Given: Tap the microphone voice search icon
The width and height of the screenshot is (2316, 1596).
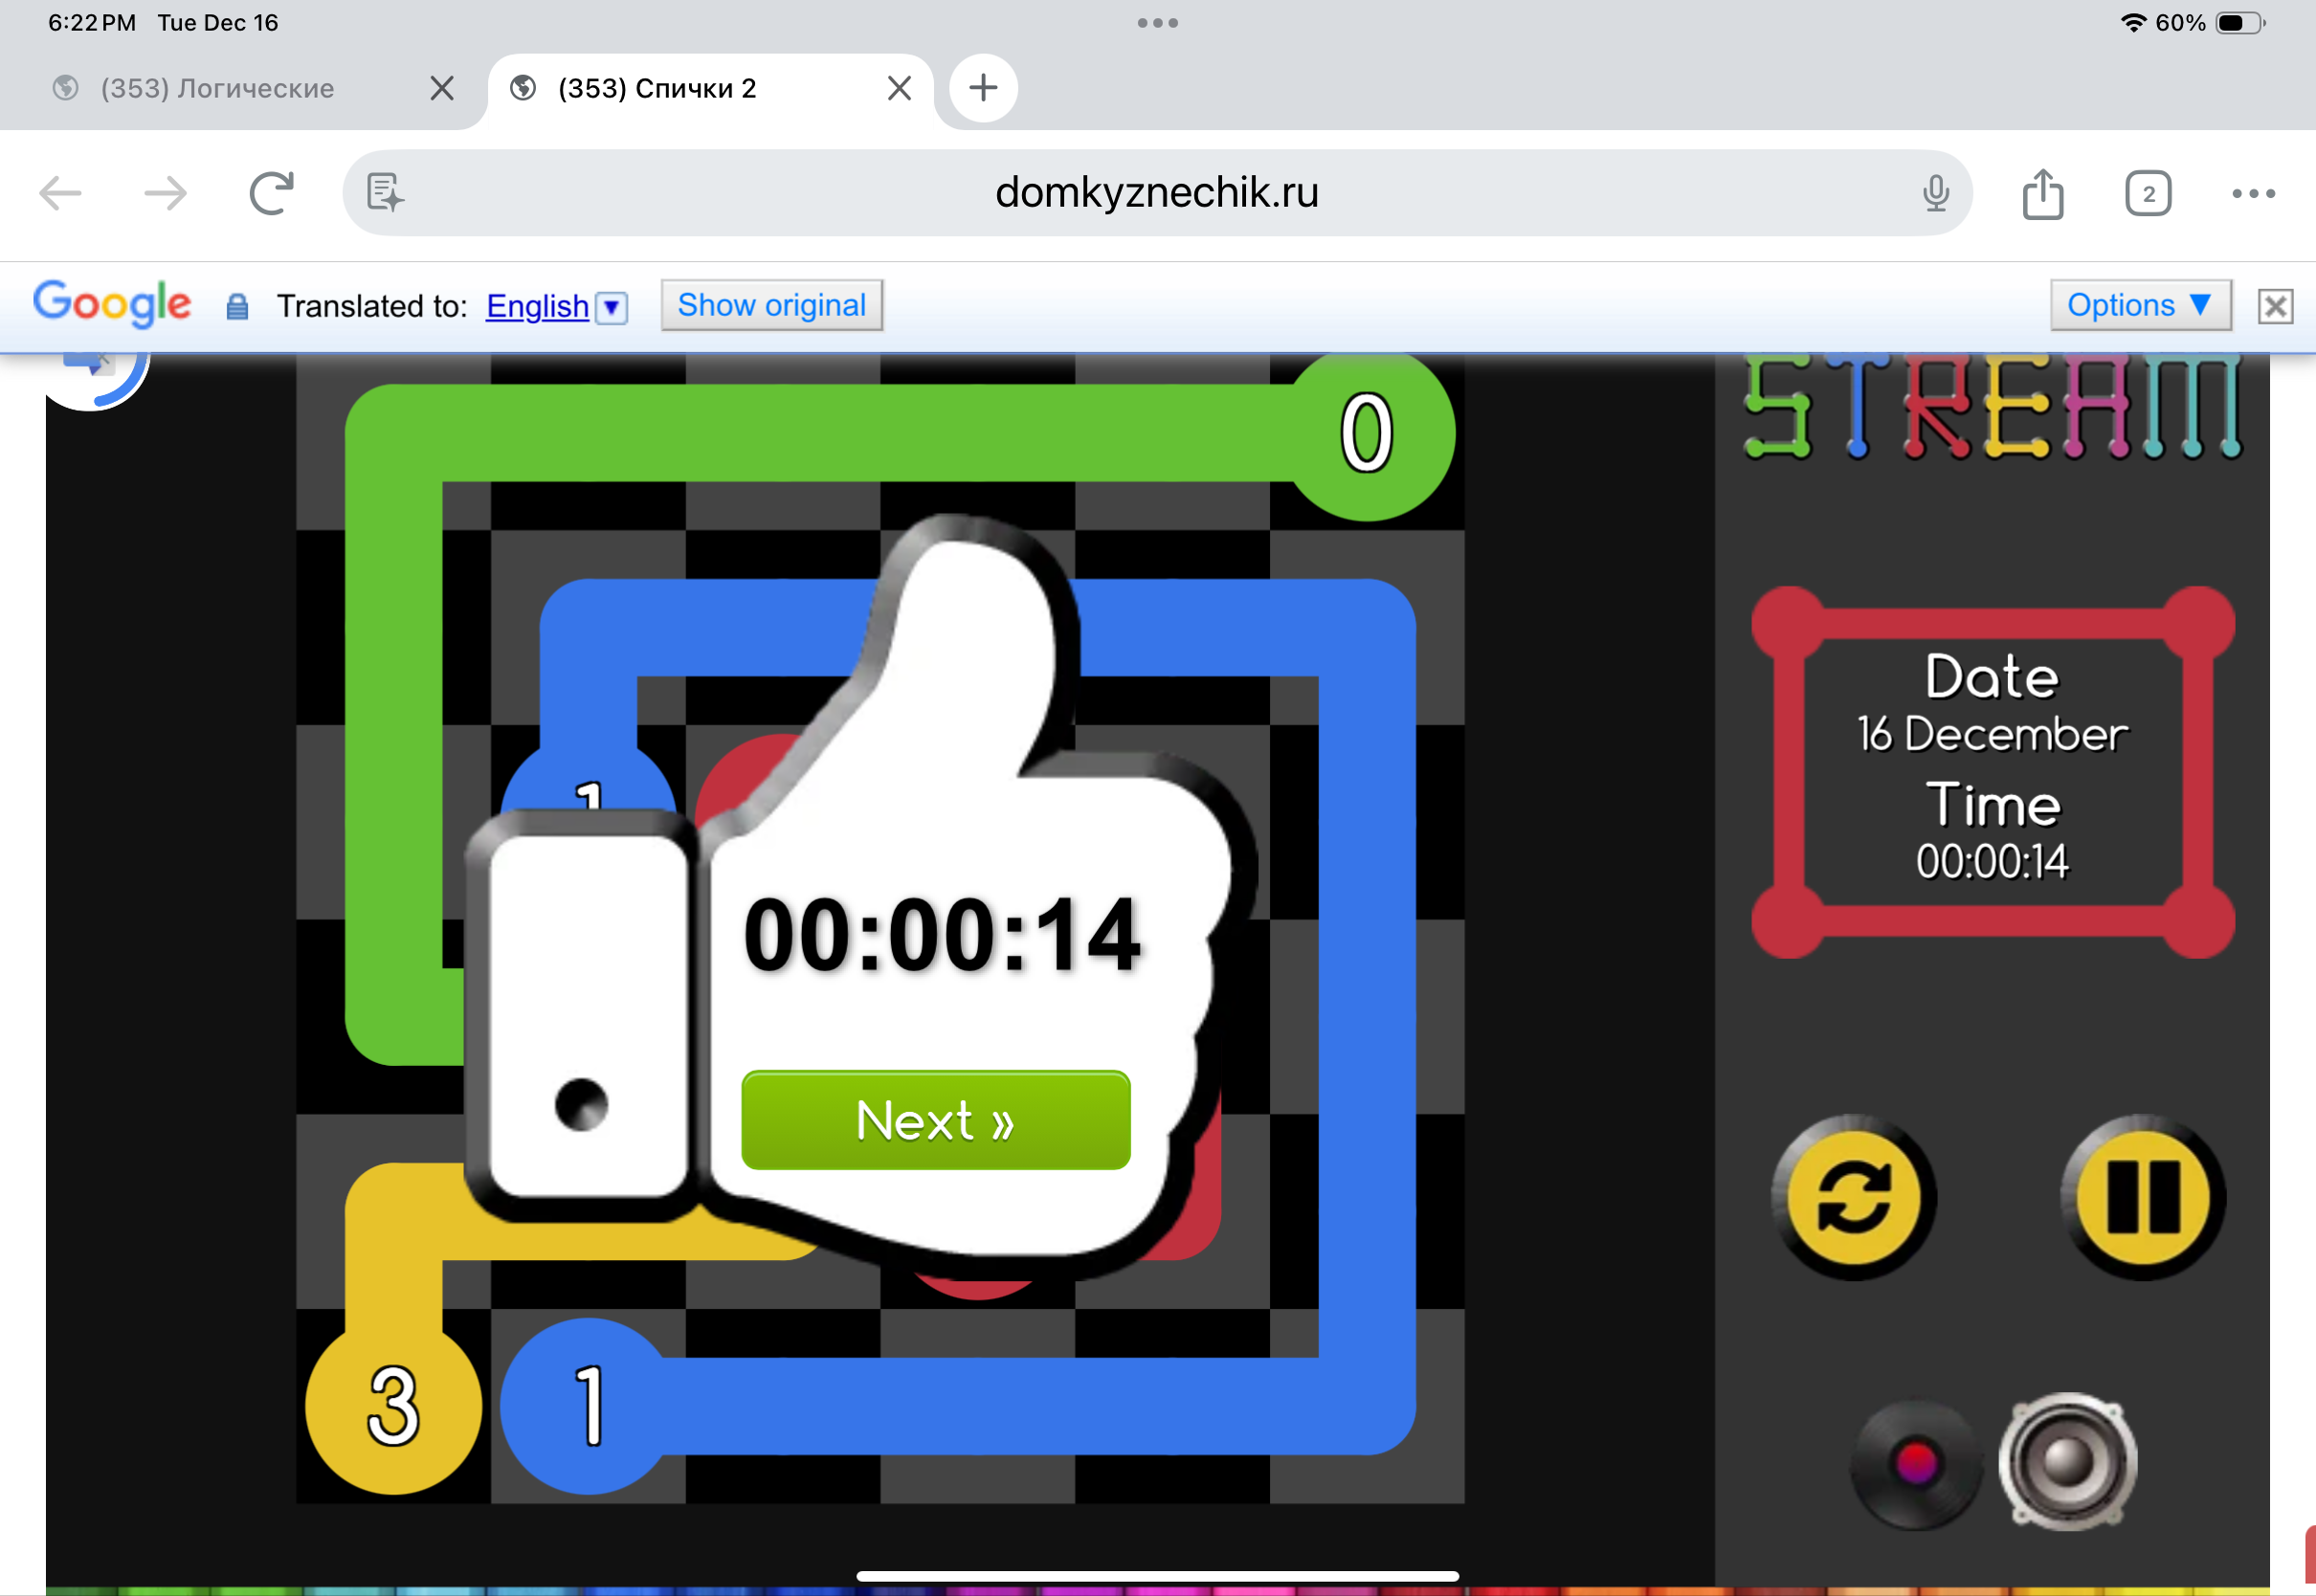Looking at the screenshot, I should pyautogui.click(x=1935, y=193).
